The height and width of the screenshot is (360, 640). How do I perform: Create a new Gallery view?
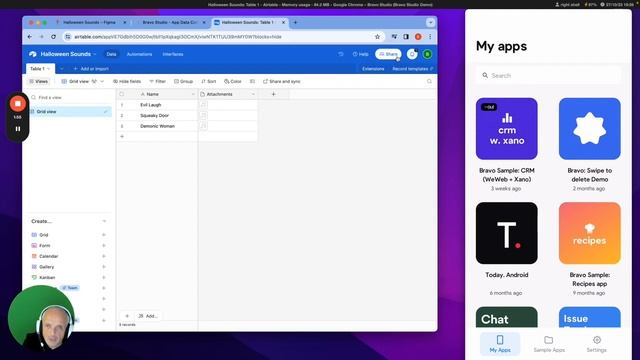[69, 267]
